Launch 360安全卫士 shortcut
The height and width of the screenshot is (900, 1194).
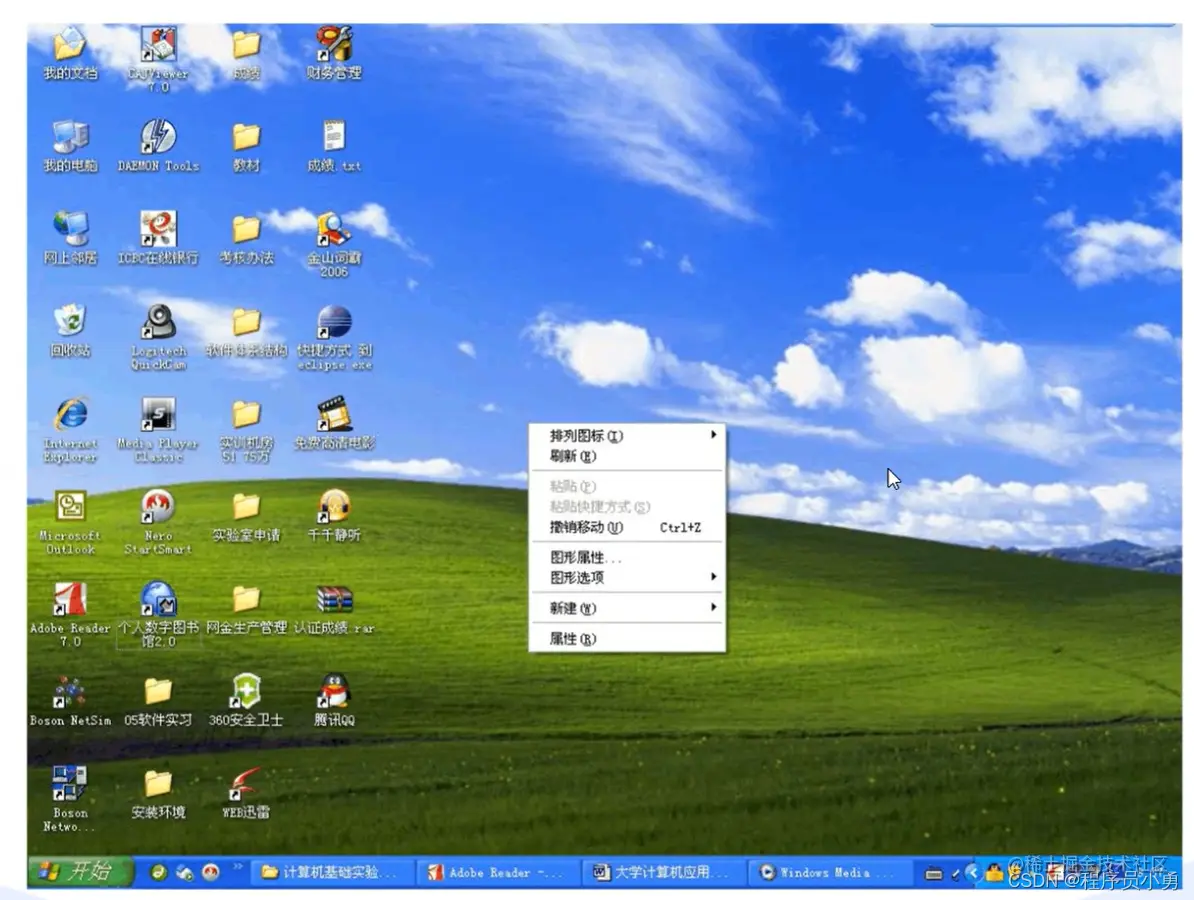[246, 701]
